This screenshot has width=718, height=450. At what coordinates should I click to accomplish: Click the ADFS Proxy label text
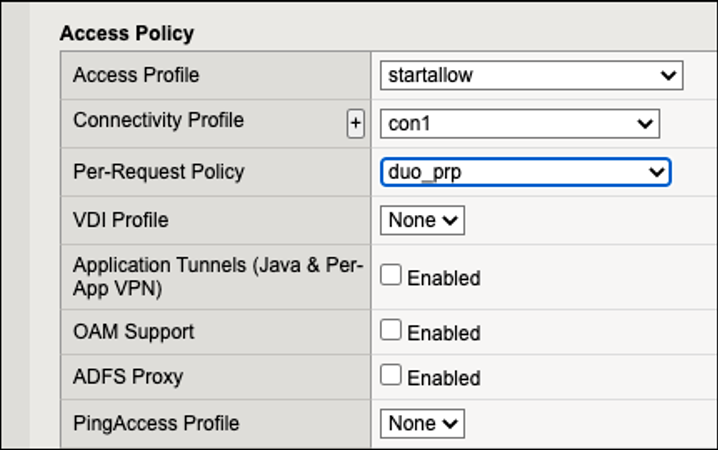coord(128,377)
